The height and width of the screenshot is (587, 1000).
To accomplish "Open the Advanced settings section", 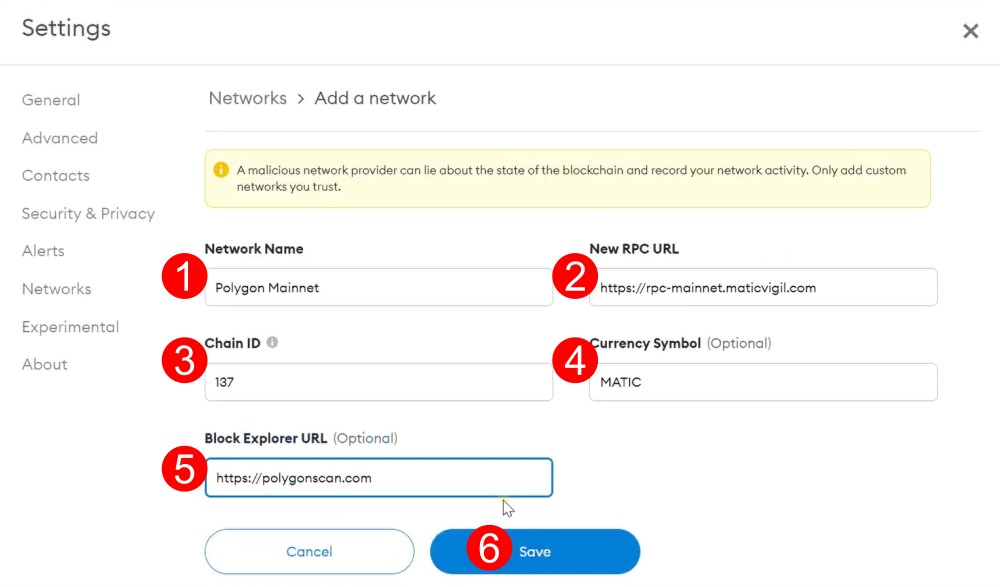I will pyautogui.click(x=60, y=138).
